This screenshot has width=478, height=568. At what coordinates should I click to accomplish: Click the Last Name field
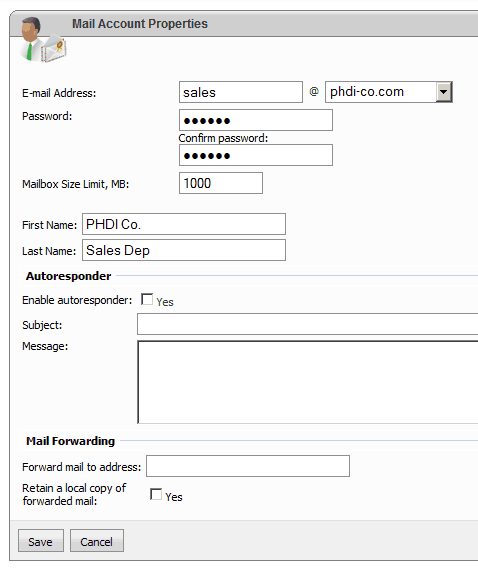tap(184, 250)
